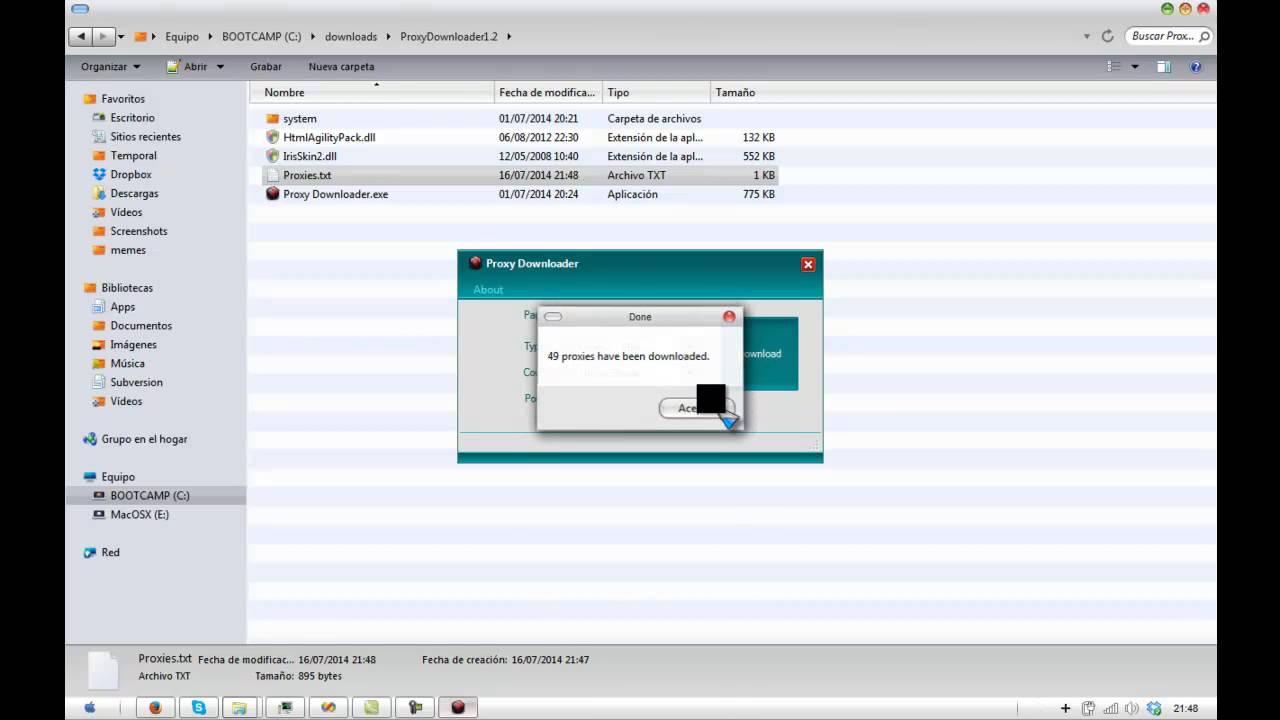Click Nueva carpeta in the toolbar
Screen dimensions: 1280x720
pyautogui.click(x=341, y=67)
